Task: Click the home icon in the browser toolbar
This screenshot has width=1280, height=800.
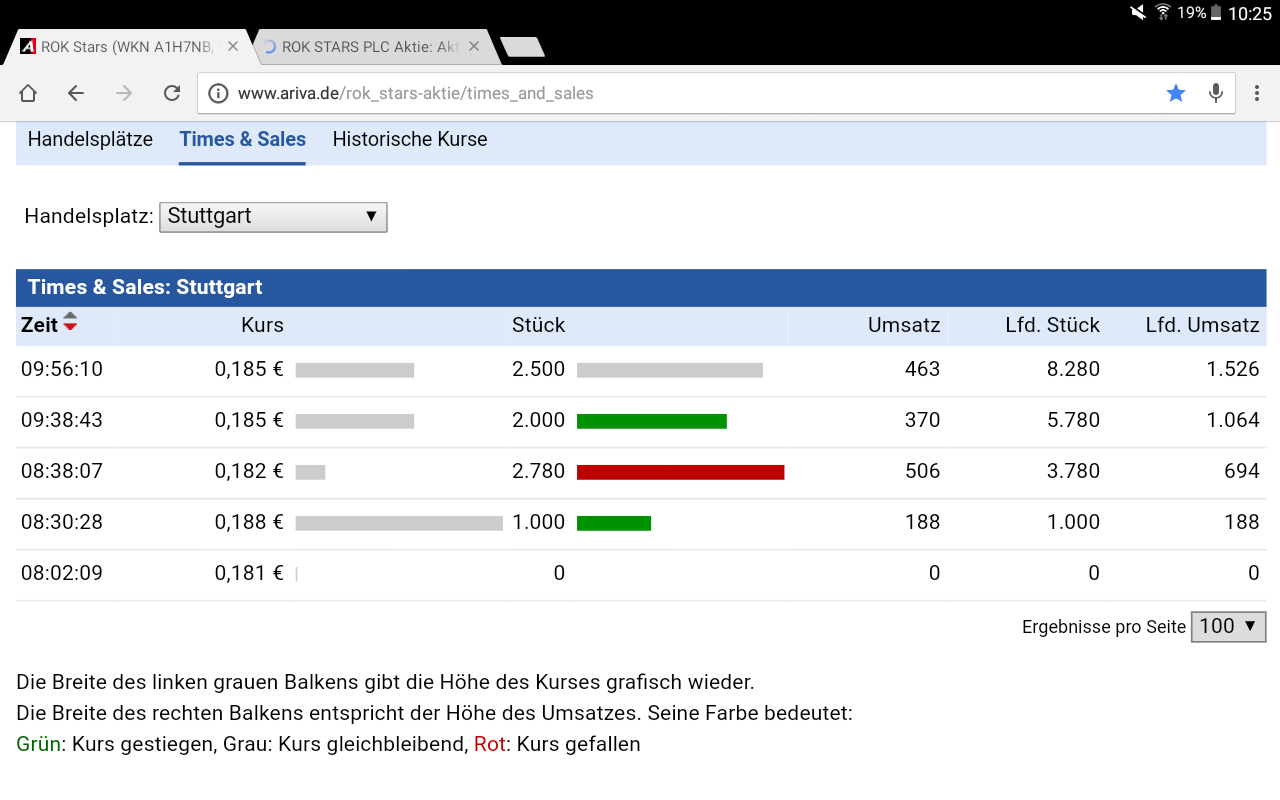Action: pos(27,92)
